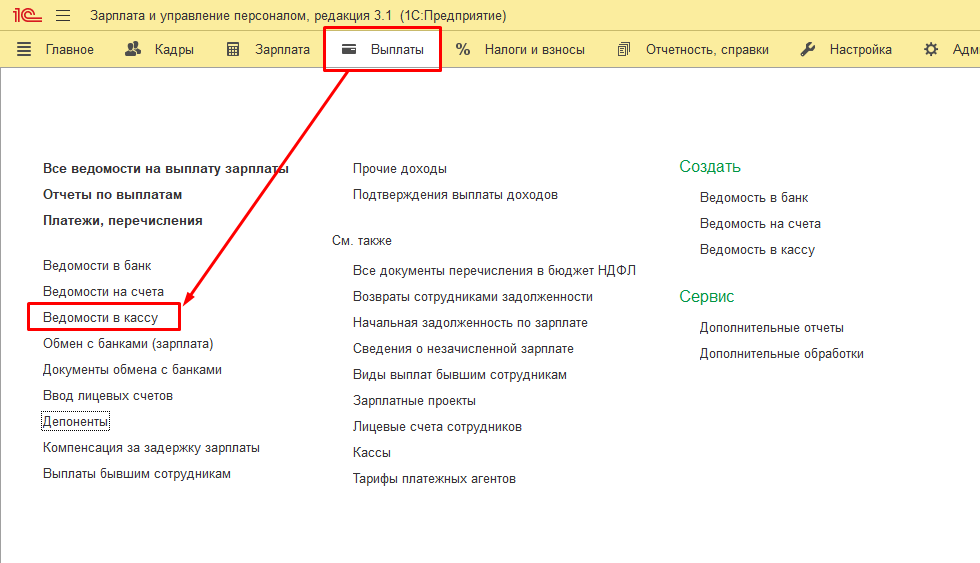Open Все ведомости на выплату зарплаты
This screenshot has width=980, height=563.
point(166,169)
